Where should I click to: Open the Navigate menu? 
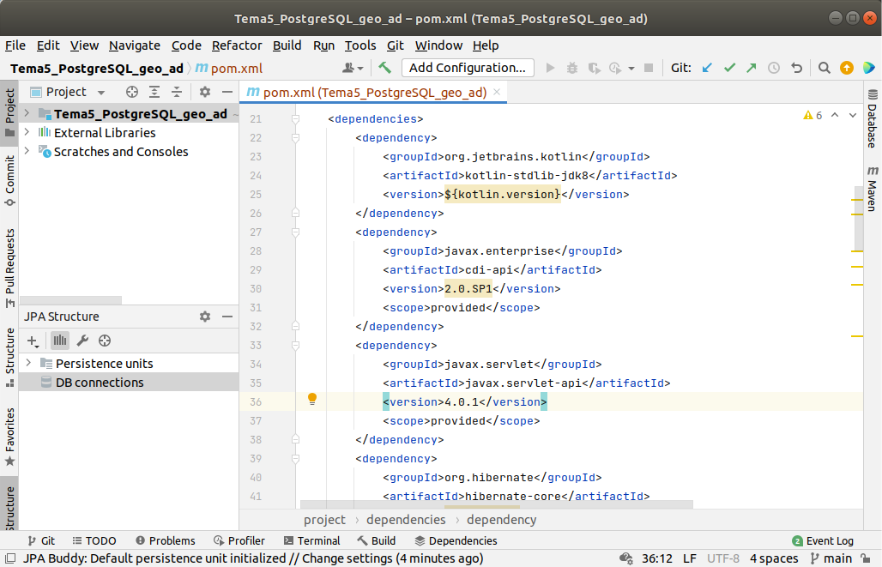click(134, 46)
